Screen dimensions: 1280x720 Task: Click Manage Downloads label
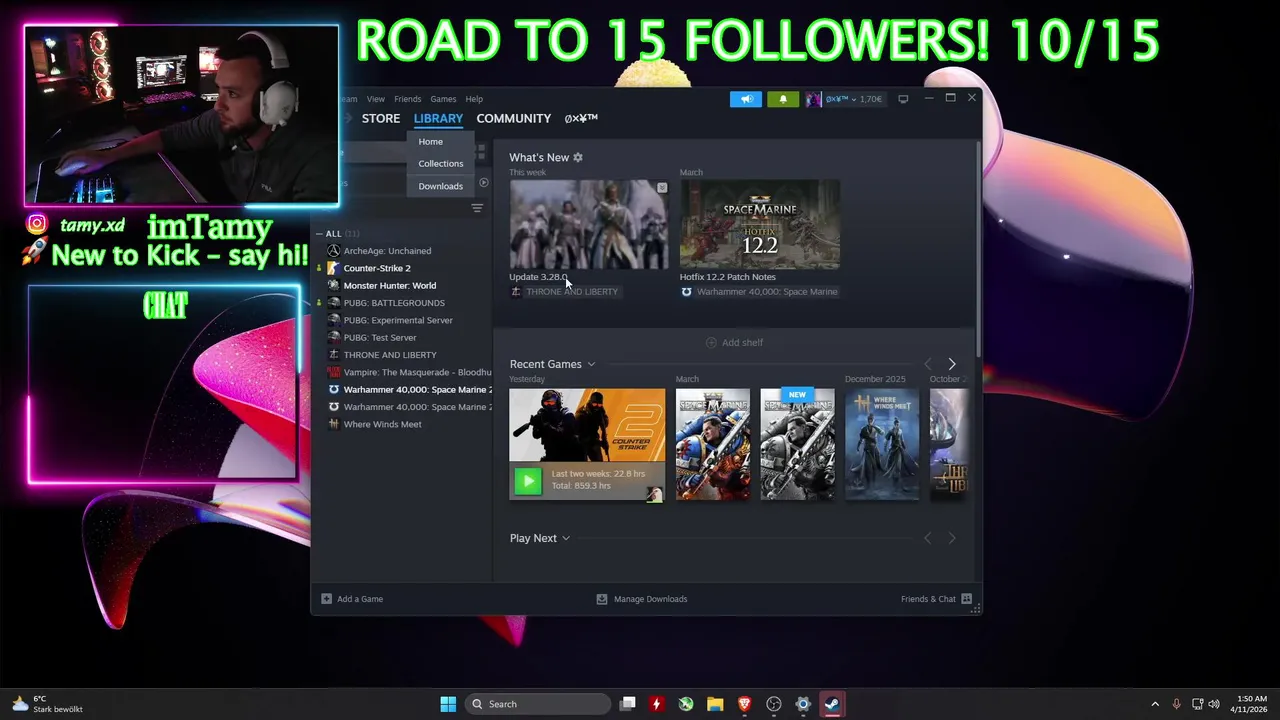(x=650, y=599)
